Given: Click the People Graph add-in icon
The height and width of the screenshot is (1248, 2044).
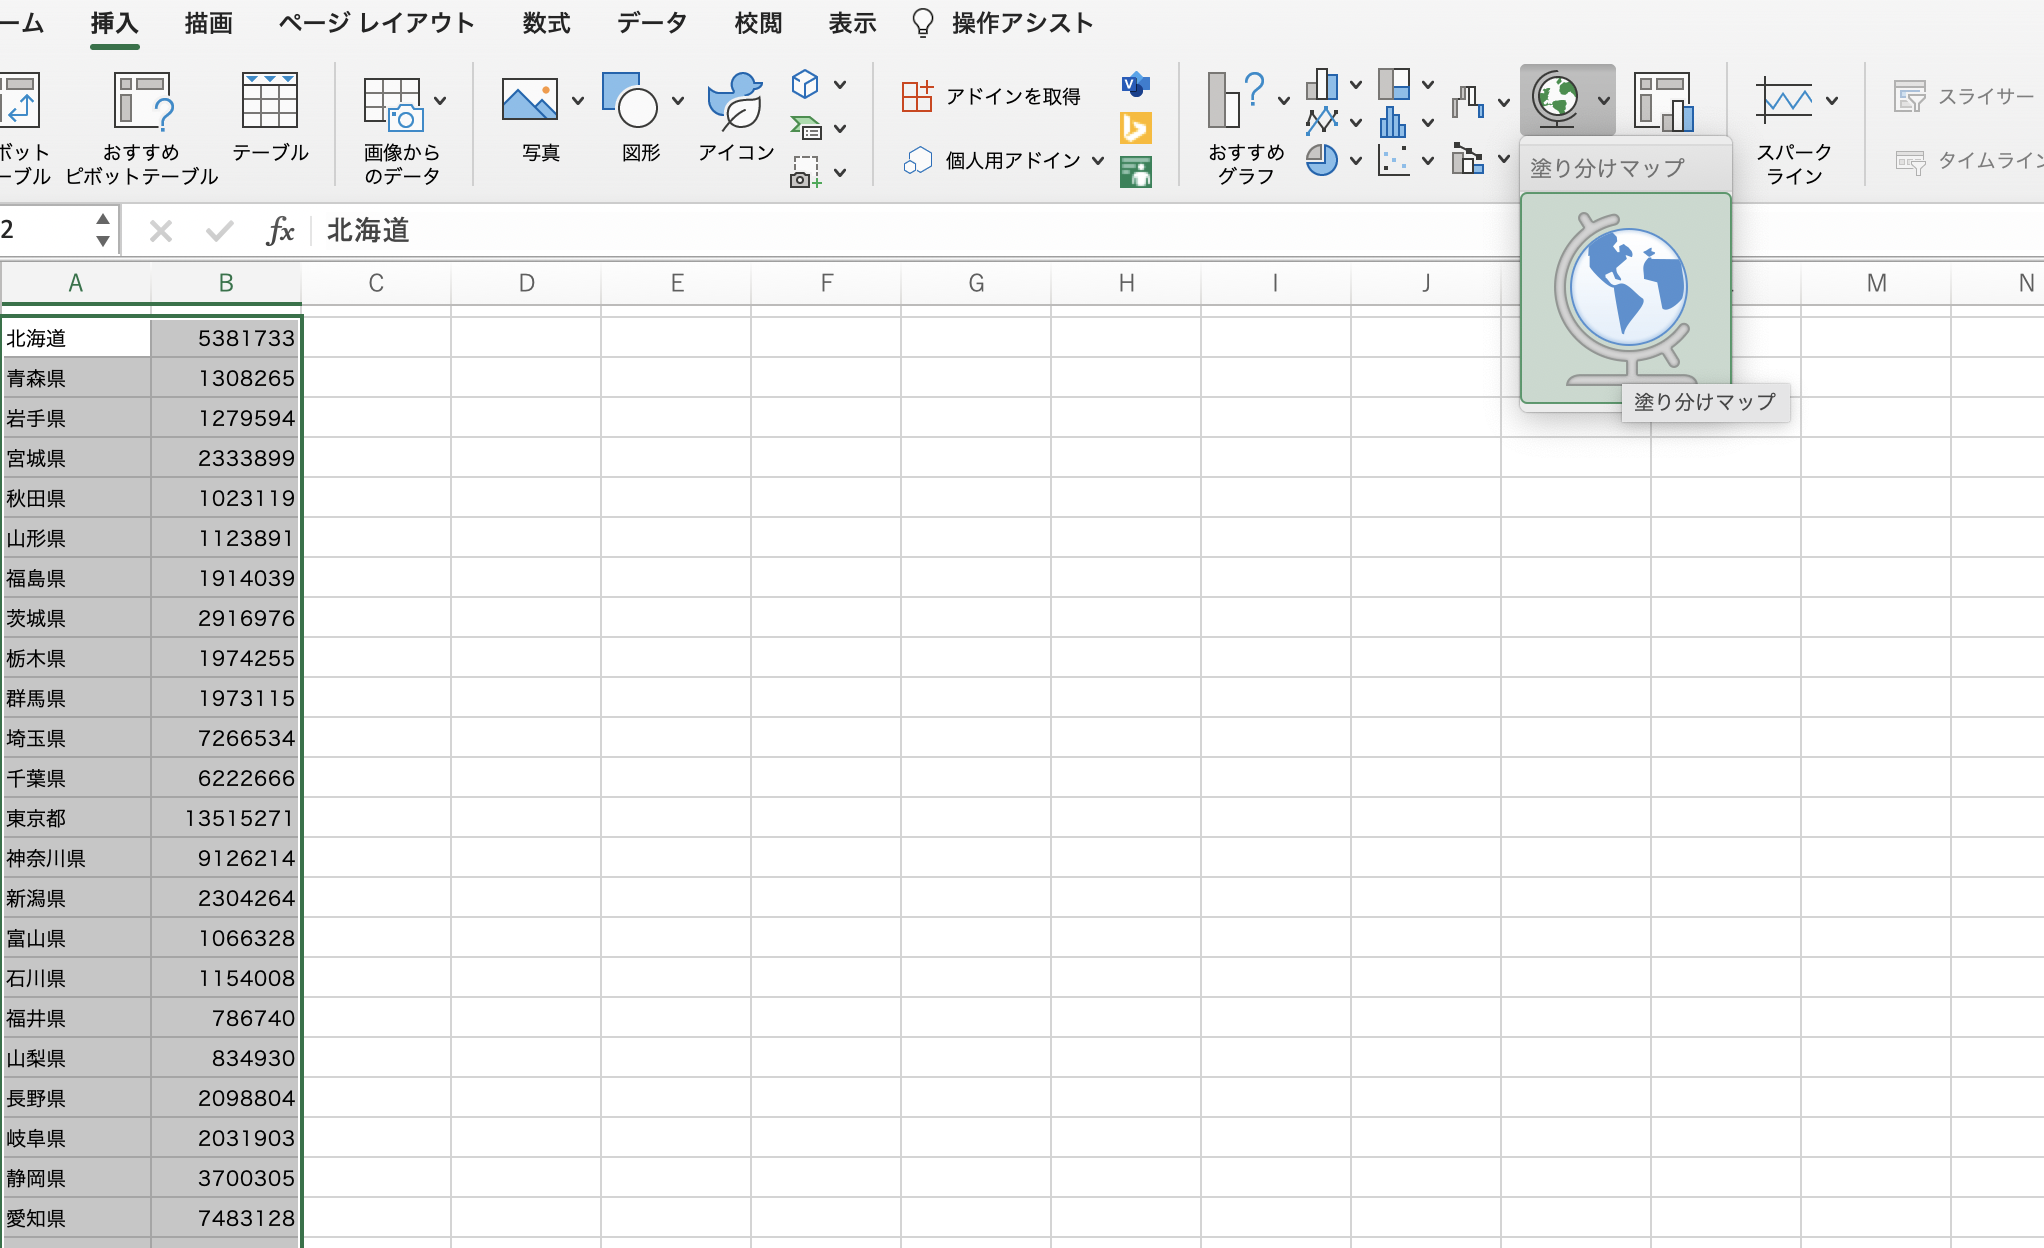Looking at the screenshot, I should click(1136, 172).
